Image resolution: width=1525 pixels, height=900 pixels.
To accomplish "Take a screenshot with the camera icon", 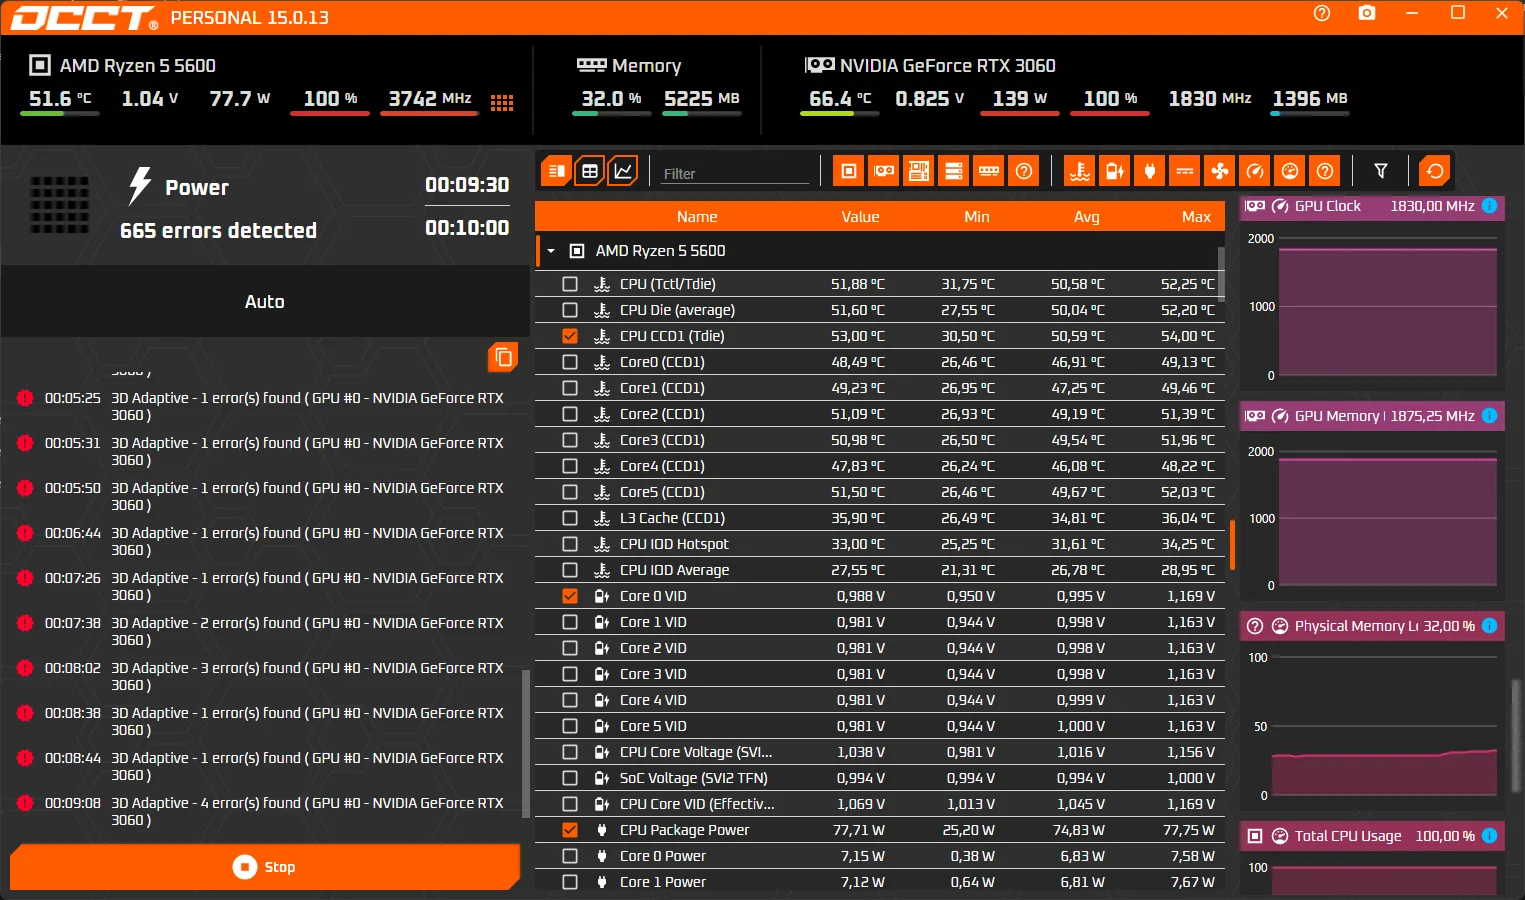I will click(x=1367, y=13).
